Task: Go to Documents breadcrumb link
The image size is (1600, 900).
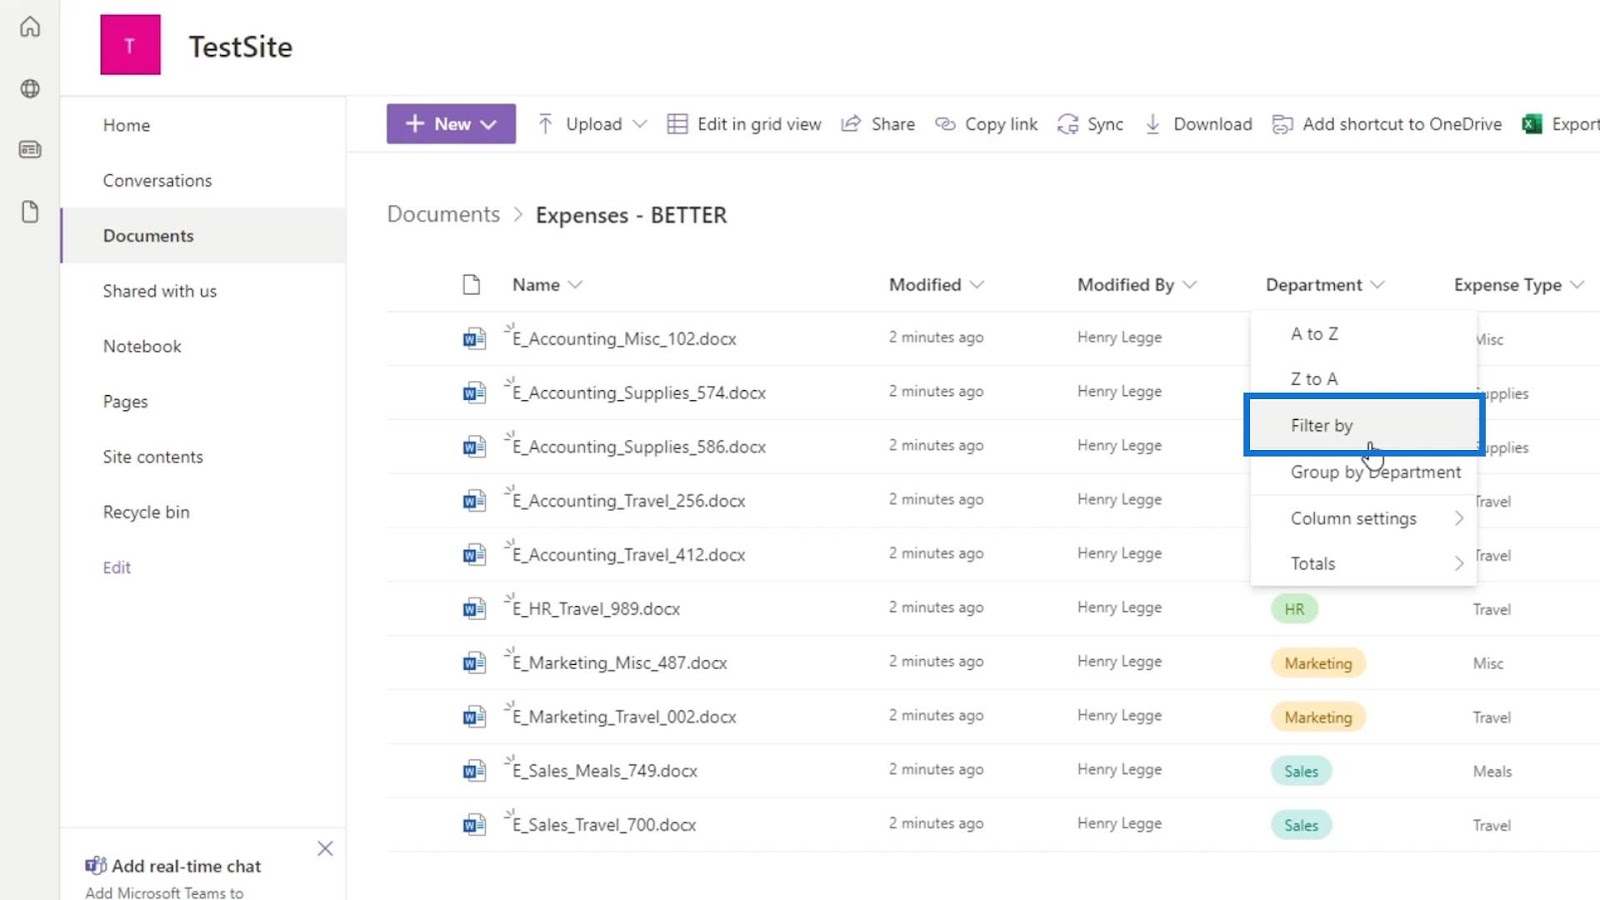Action: [x=443, y=214]
